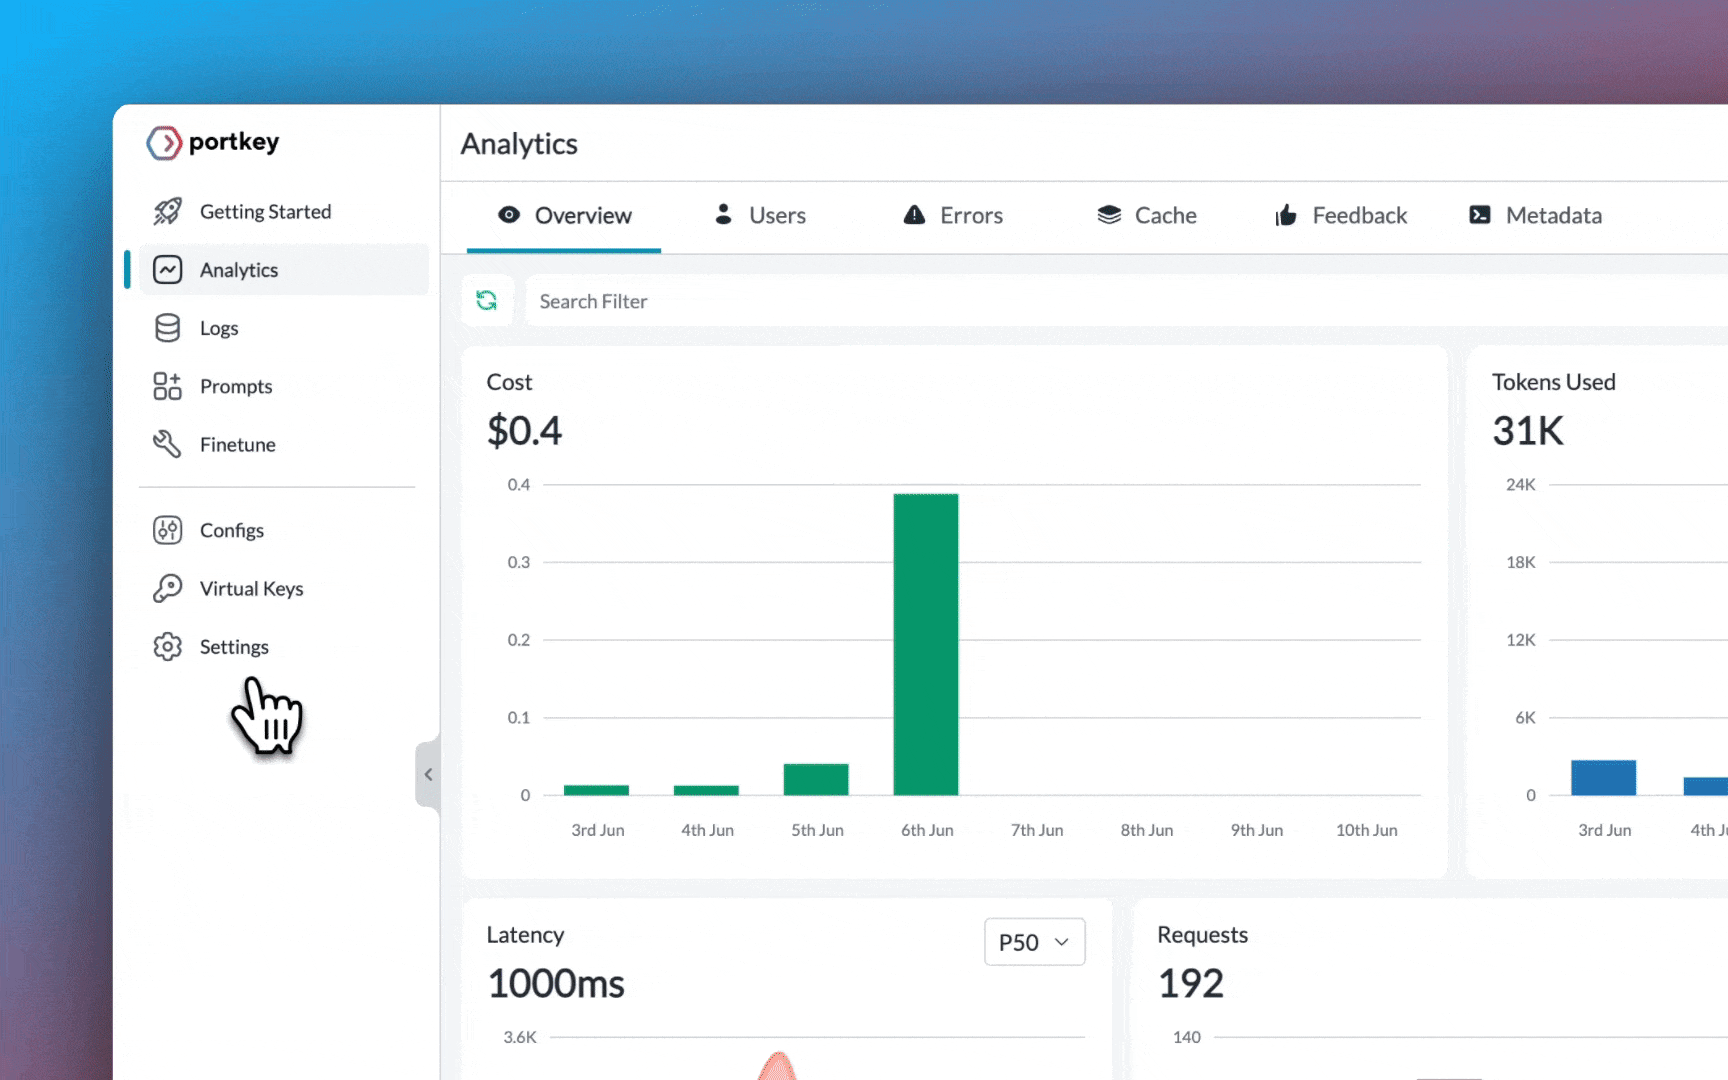Select the Feedback tab
This screenshot has width=1728, height=1080.
coord(1341,216)
